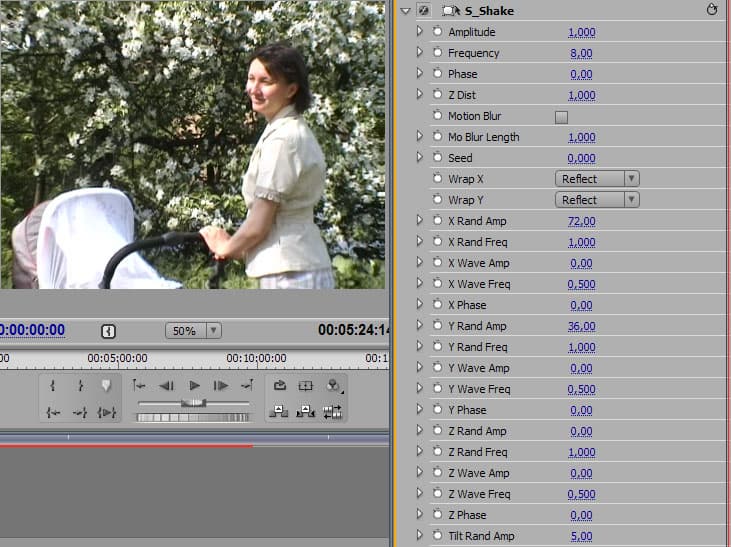This screenshot has width=731, height=547.
Task: Open S_Shake setup icon beside name
Action: pyautogui.click(x=450, y=11)
